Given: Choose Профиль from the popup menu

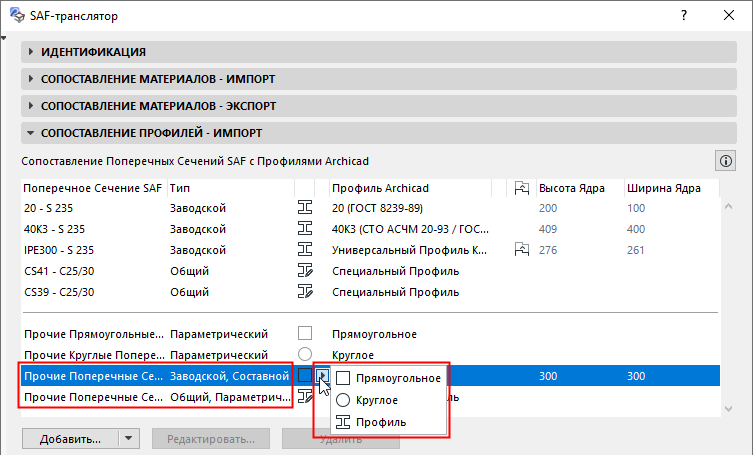Looking at the screenshot, I should tap(389, 422).
